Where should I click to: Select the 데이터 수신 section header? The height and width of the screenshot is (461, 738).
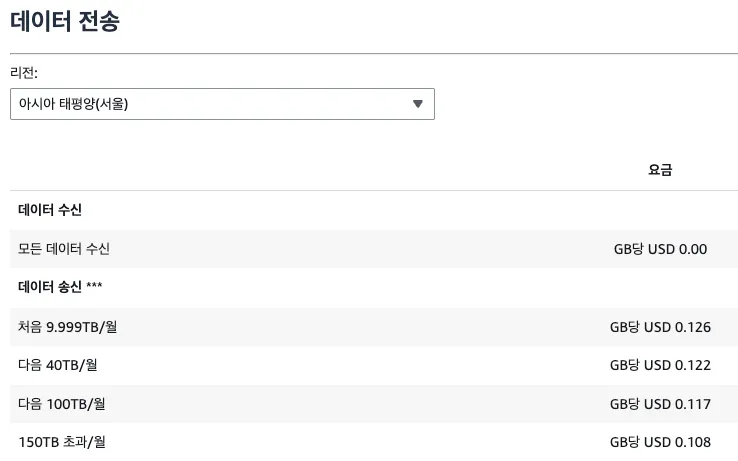tap(50, 210)
